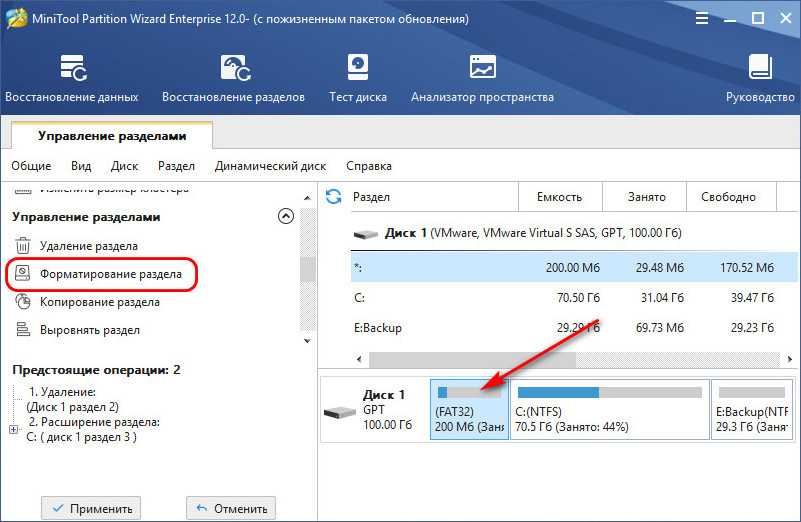Click Форматирование раздела in the sidebar

(x=110, y=273)
